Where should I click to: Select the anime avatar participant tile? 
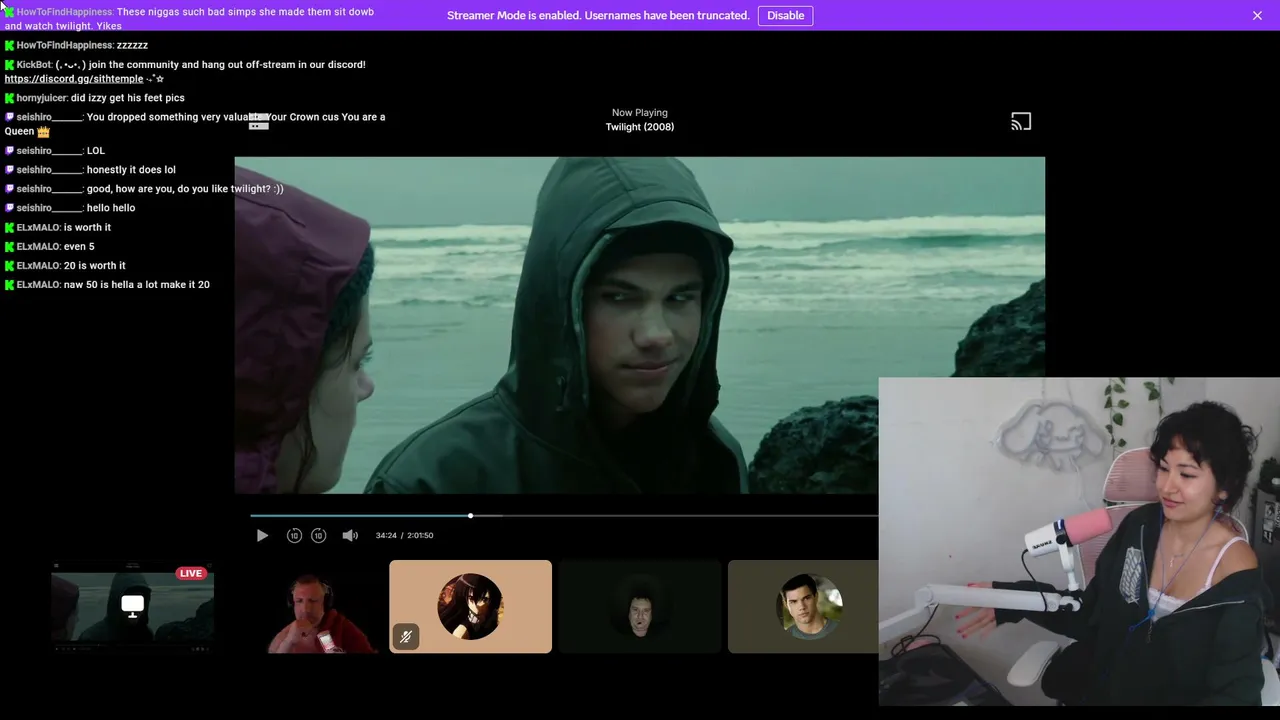(470, 607)
